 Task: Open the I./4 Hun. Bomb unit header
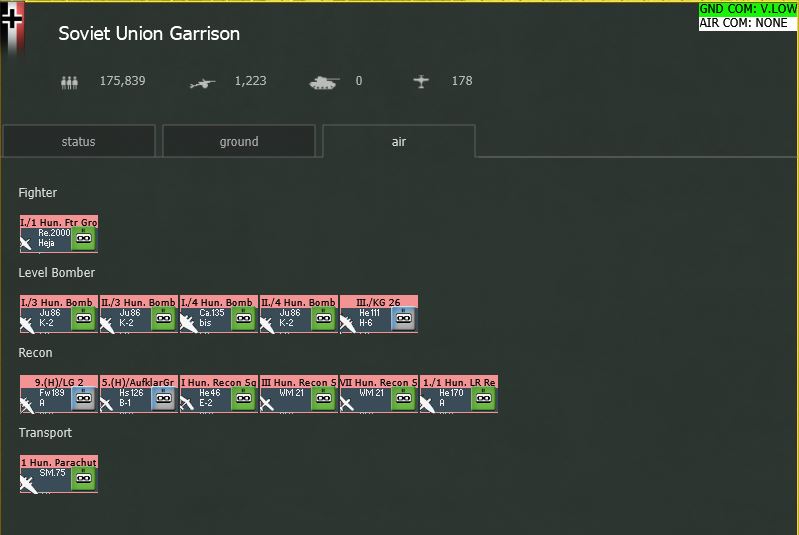click(x=219, y=302)
